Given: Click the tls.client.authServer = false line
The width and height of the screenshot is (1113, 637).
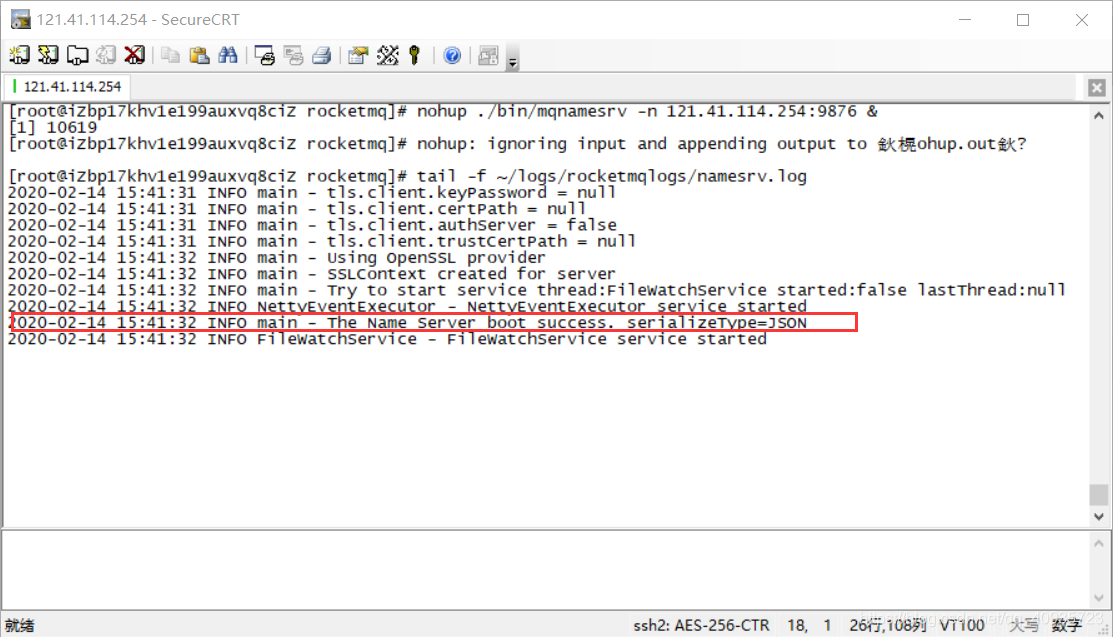Looking at the screenshot, I should pyautogui.click(x=312, y=225).
